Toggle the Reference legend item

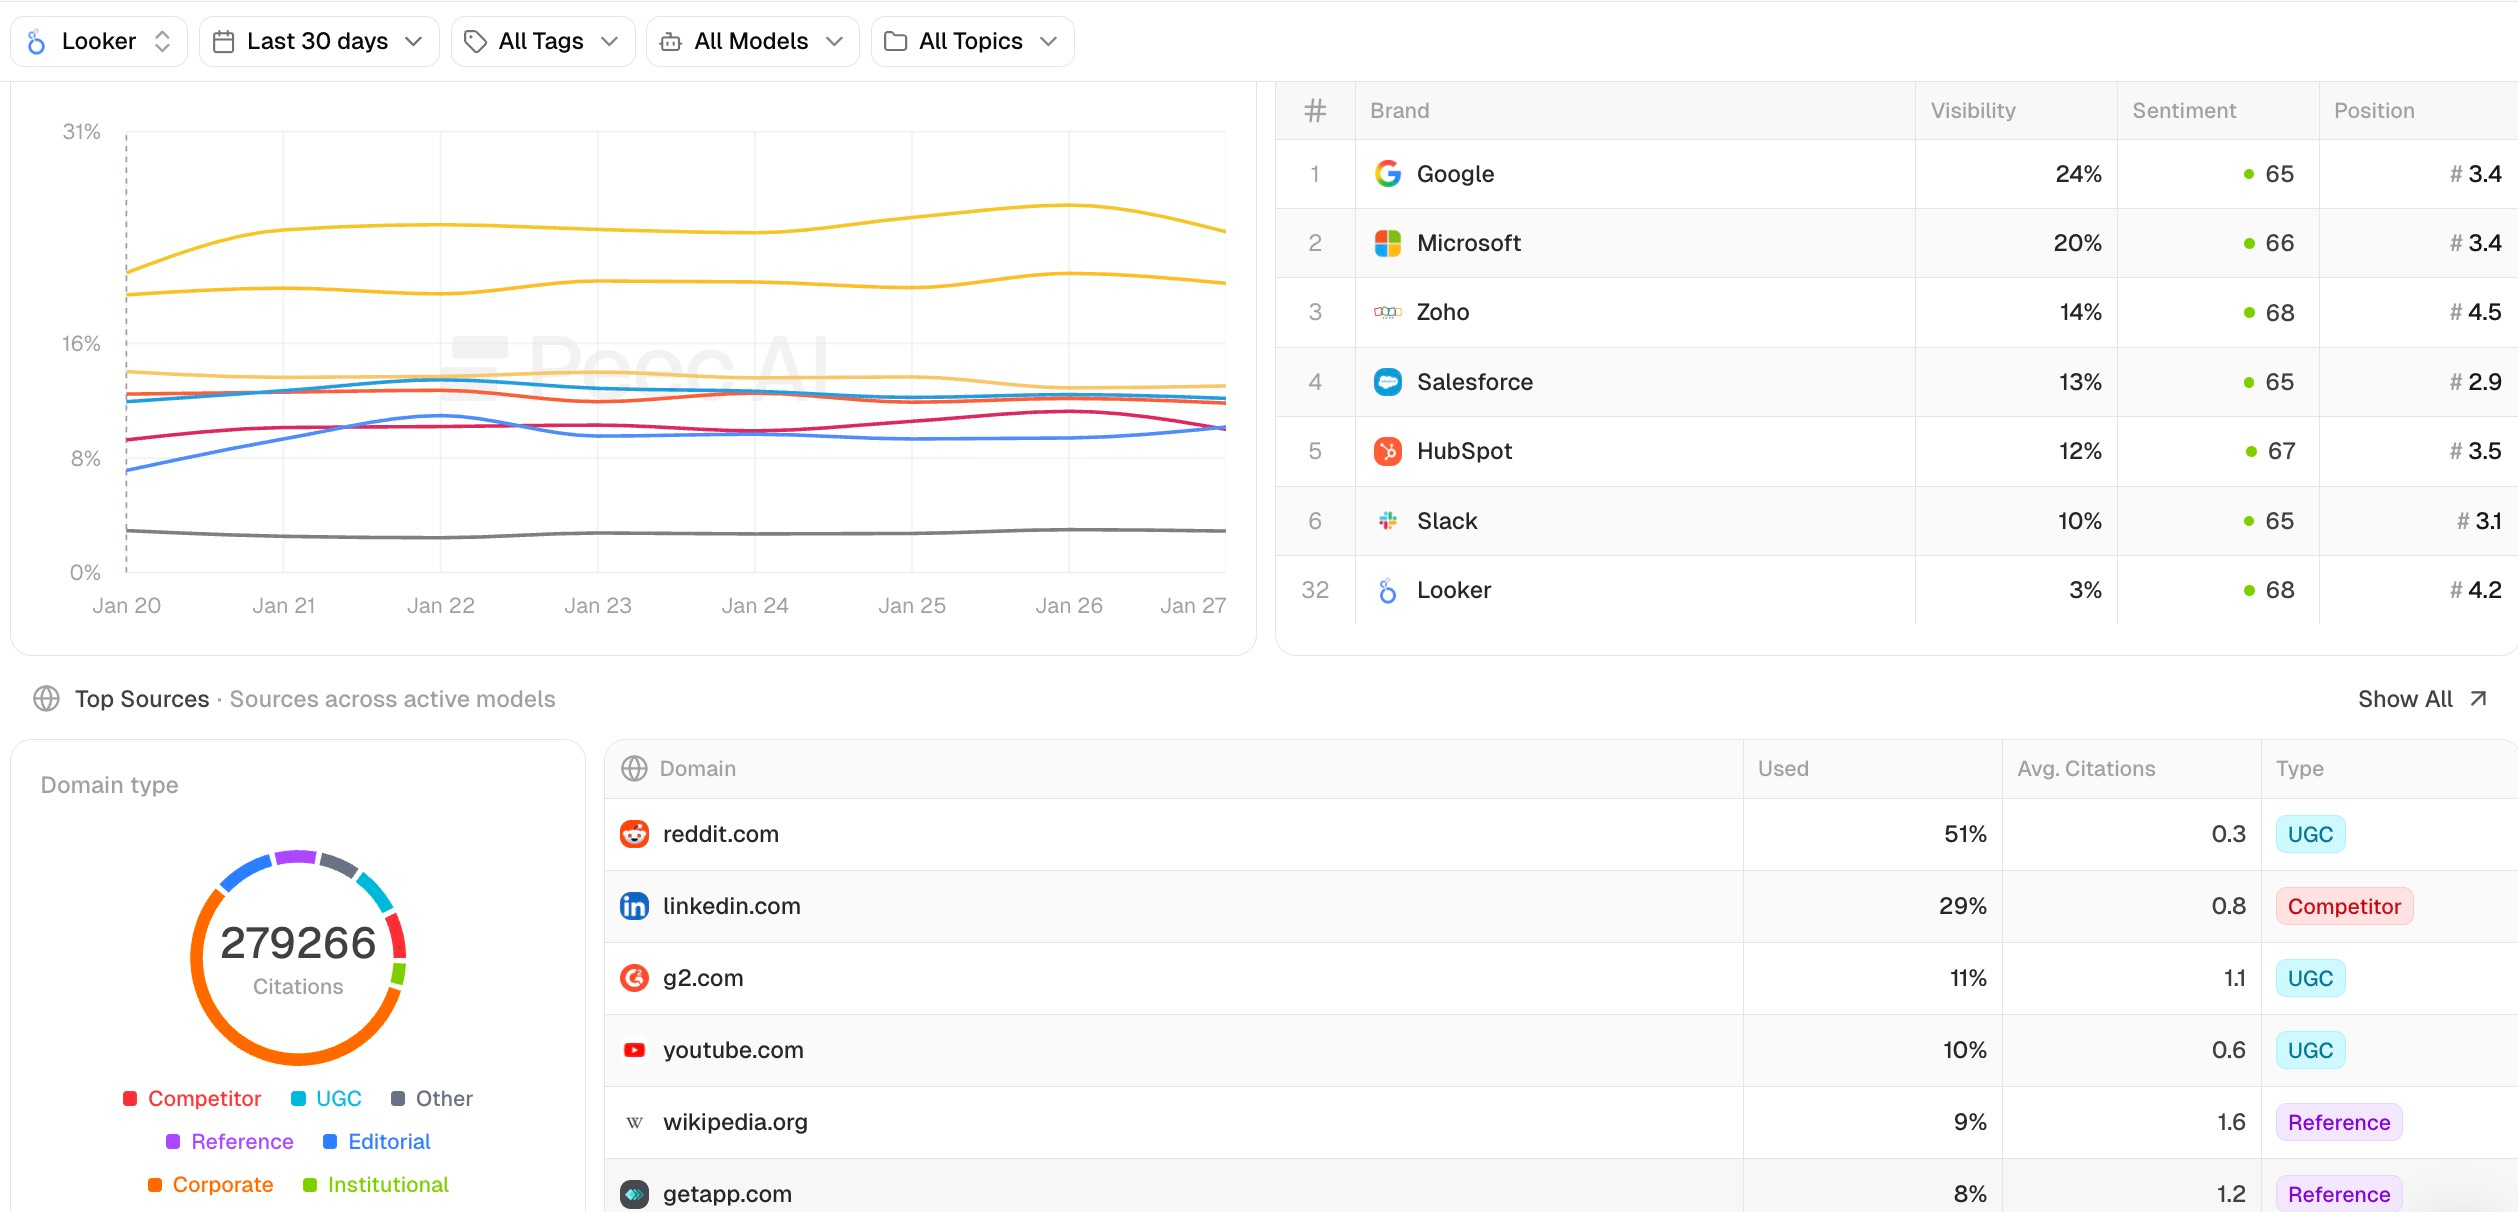pos(229,1141)
